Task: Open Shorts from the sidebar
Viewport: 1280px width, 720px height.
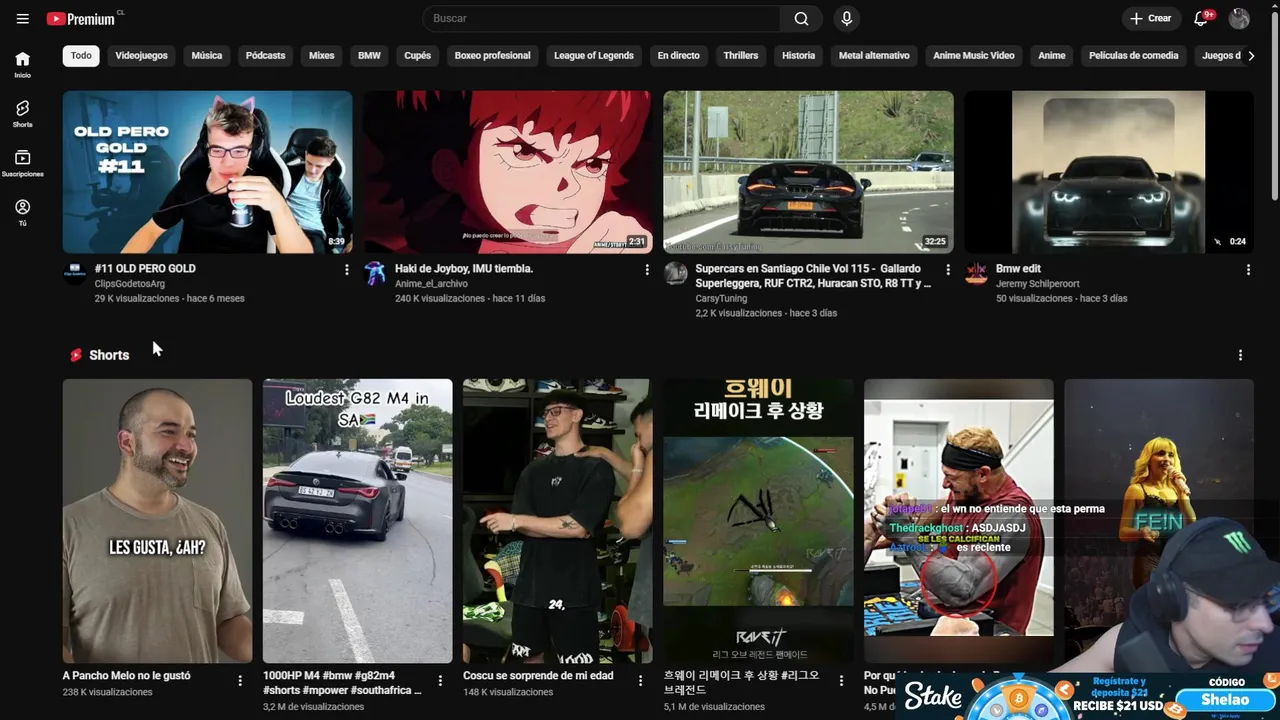Action: 22,114
